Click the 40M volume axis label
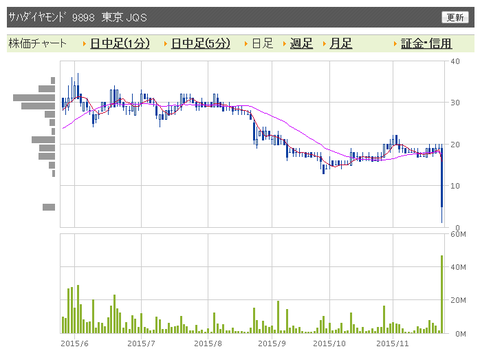The width and height of the screenshot is (480, 360). click(458, 267)
